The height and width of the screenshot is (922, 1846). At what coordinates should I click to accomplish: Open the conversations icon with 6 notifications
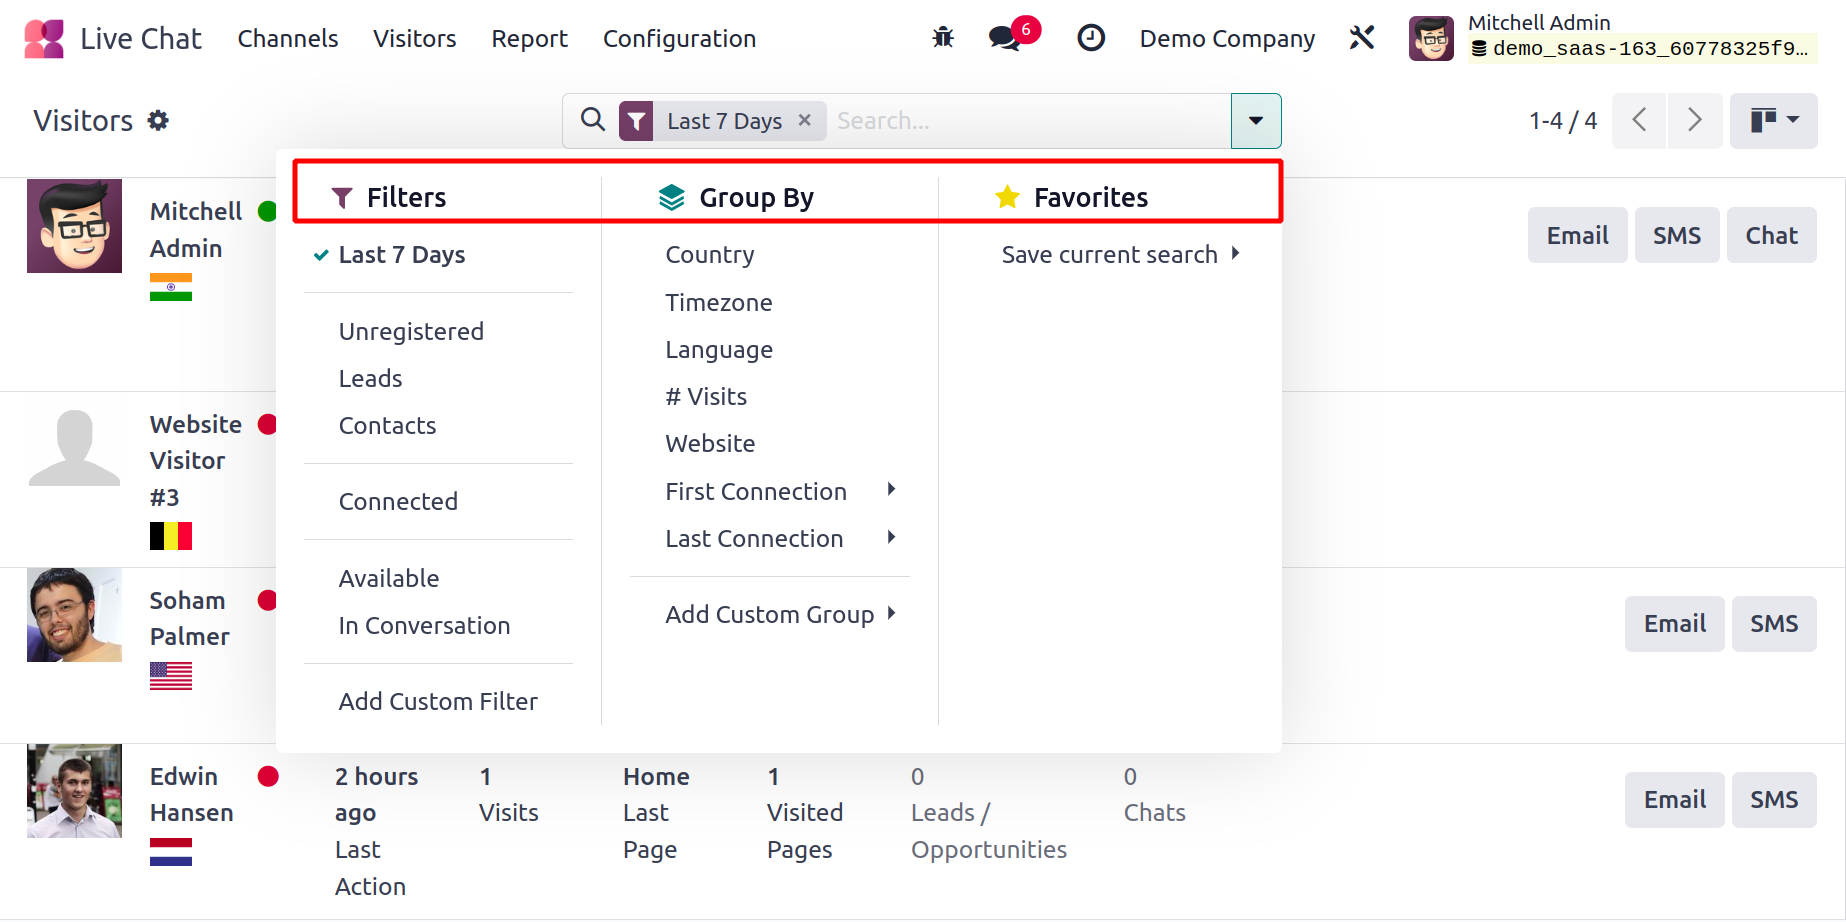tap(1005, 38)
